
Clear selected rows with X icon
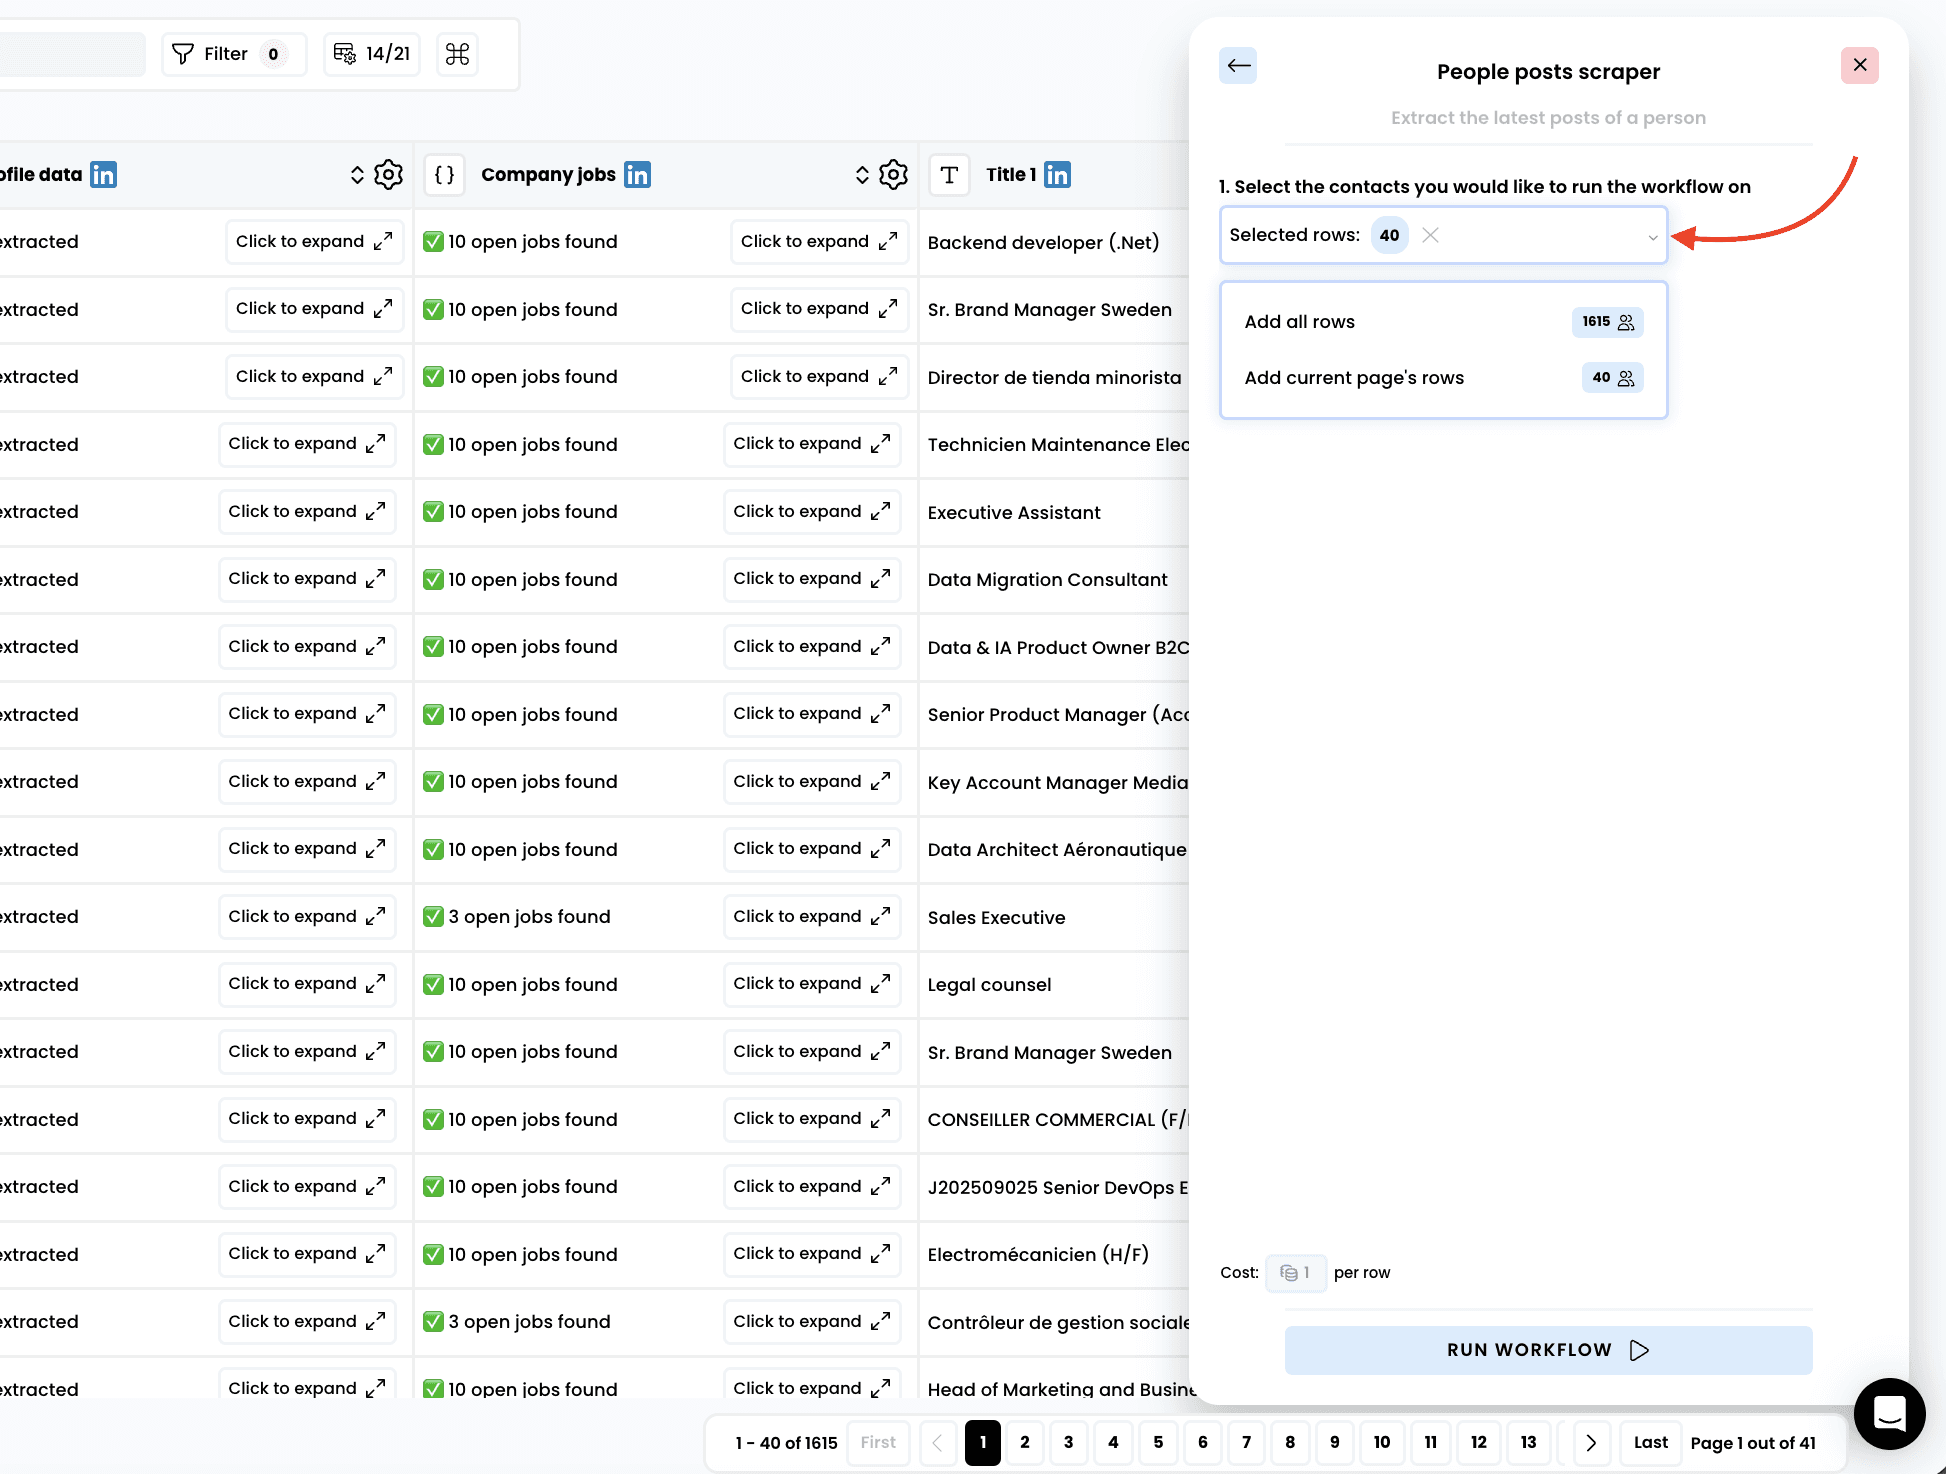tap(1430, 235)
